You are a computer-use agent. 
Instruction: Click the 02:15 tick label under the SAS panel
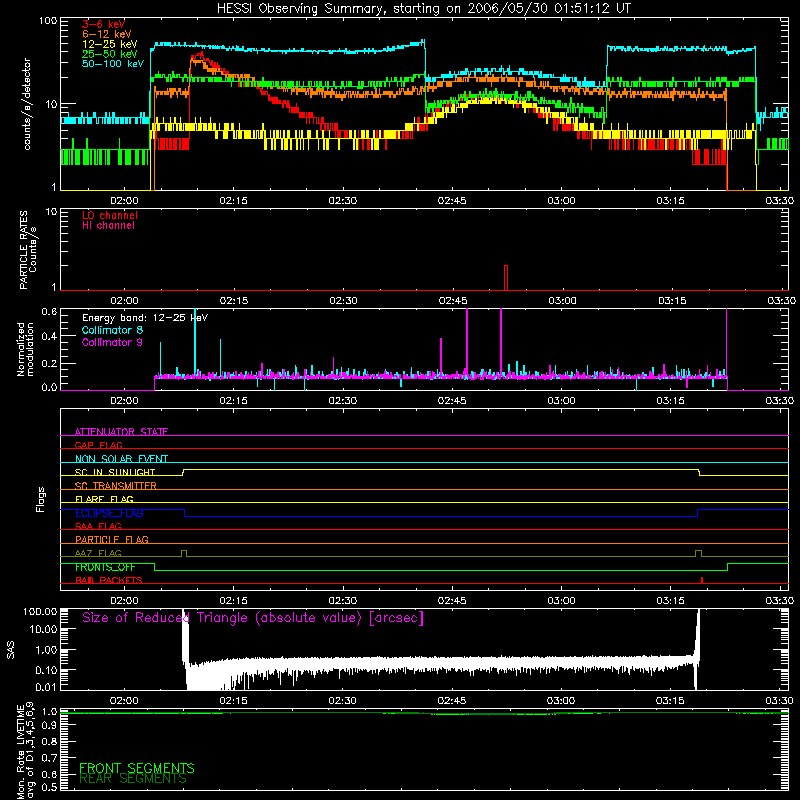233,701
